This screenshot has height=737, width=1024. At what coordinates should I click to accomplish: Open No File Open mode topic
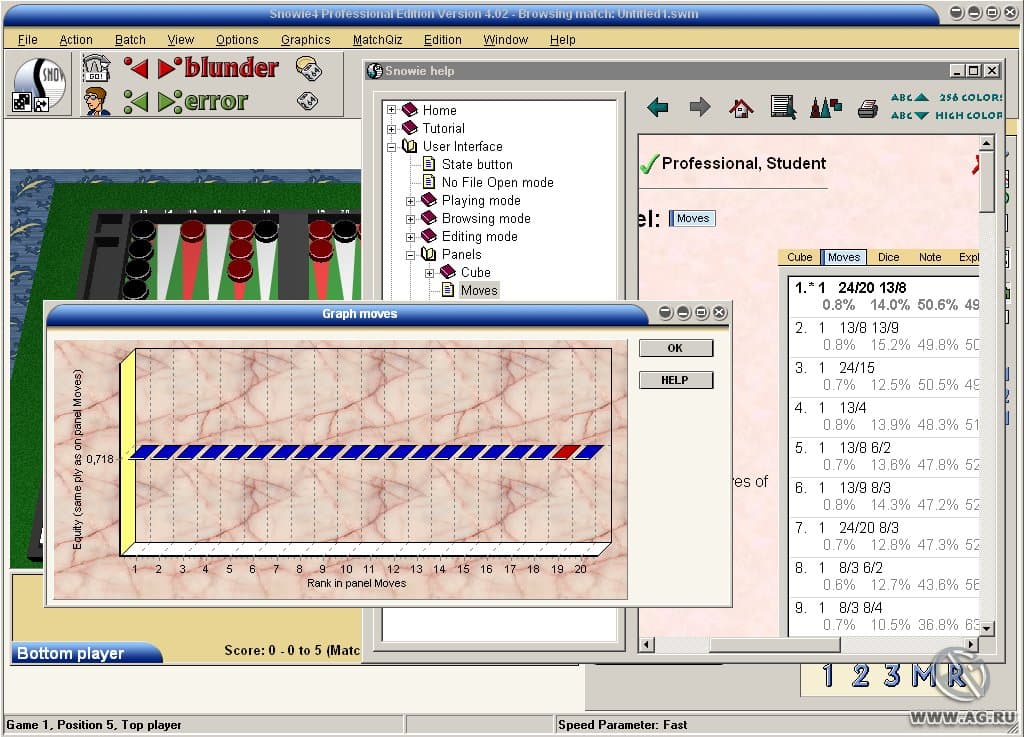tap(498, 183)
